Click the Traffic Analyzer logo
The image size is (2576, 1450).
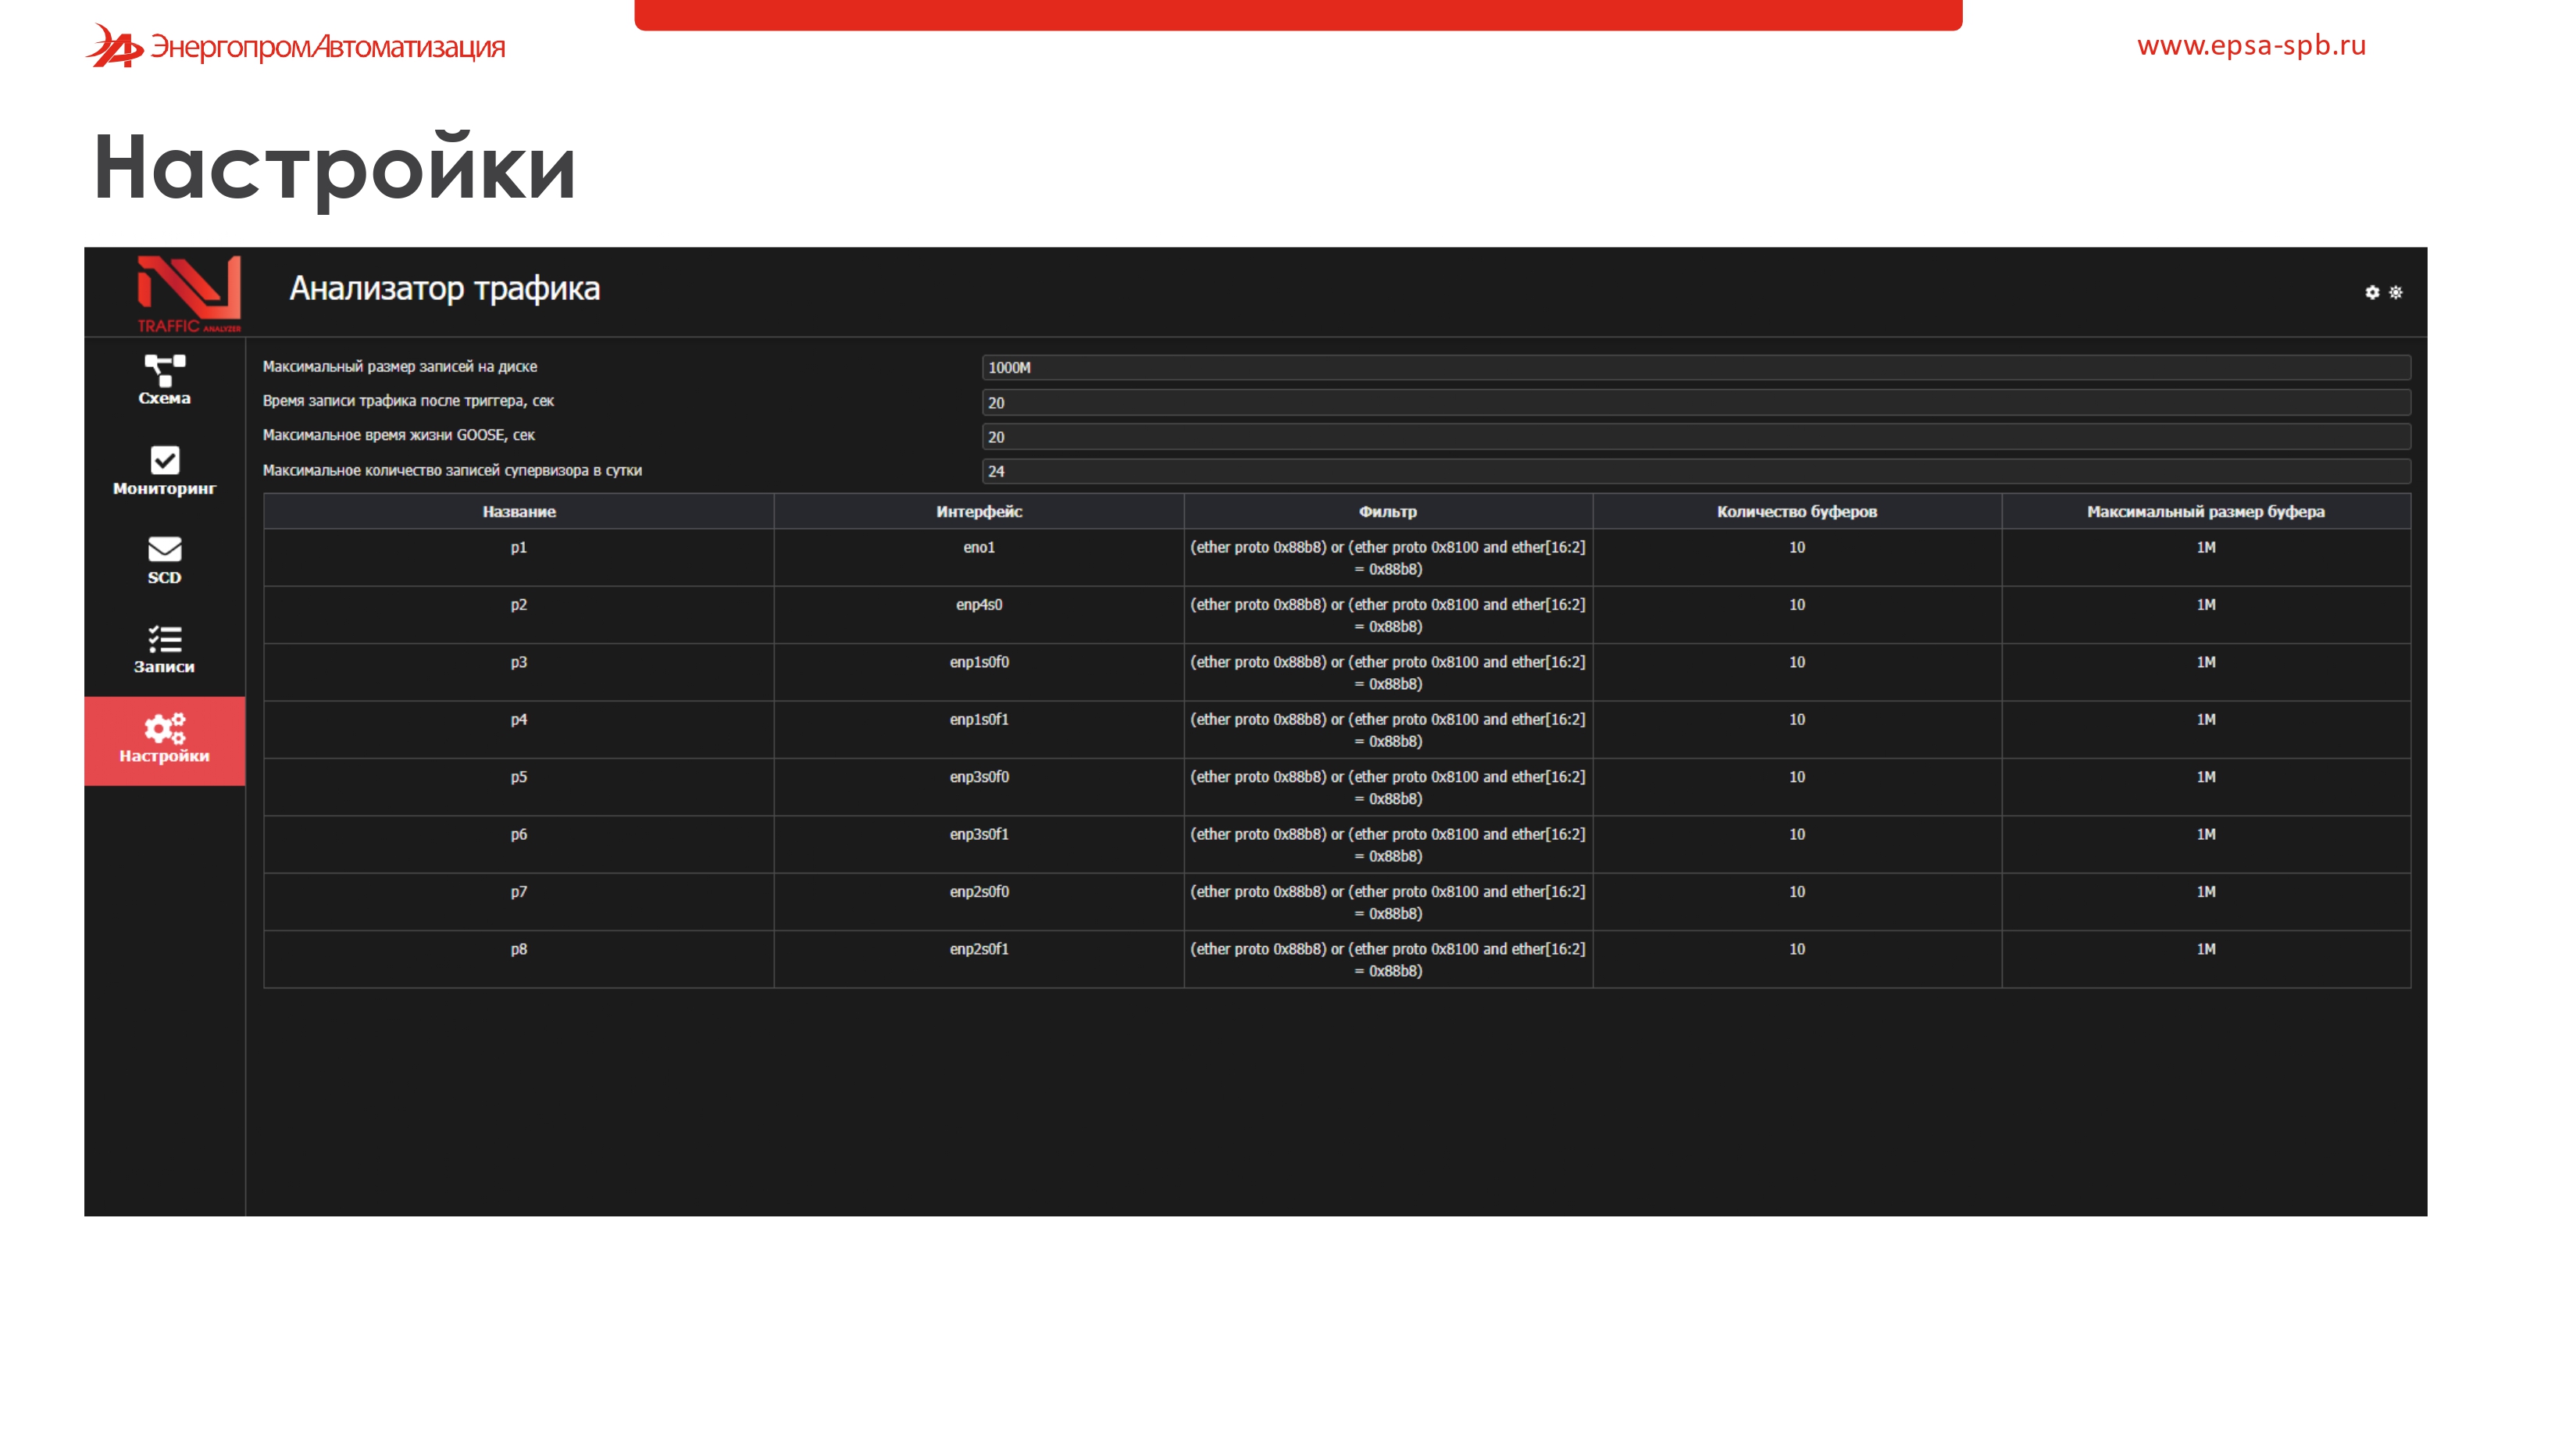[x=188, y=292]
